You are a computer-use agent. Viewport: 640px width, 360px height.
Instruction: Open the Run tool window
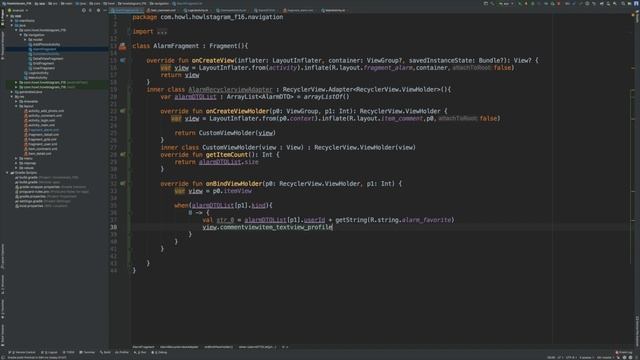(141, 352)
